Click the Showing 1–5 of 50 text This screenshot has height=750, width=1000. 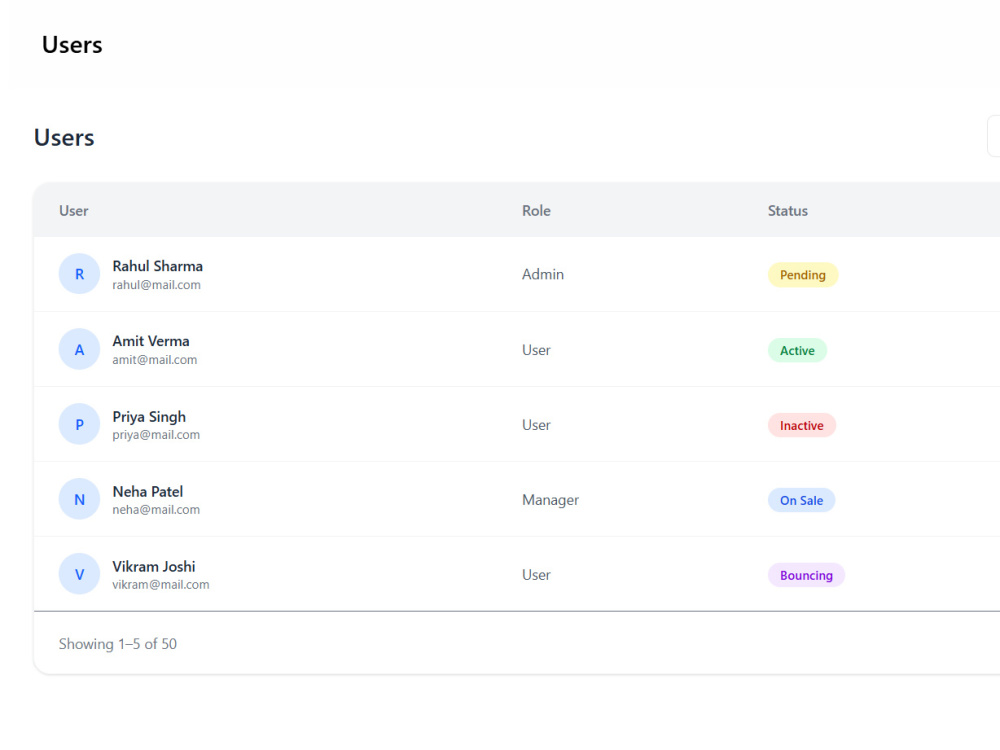(x=118, y=643)
